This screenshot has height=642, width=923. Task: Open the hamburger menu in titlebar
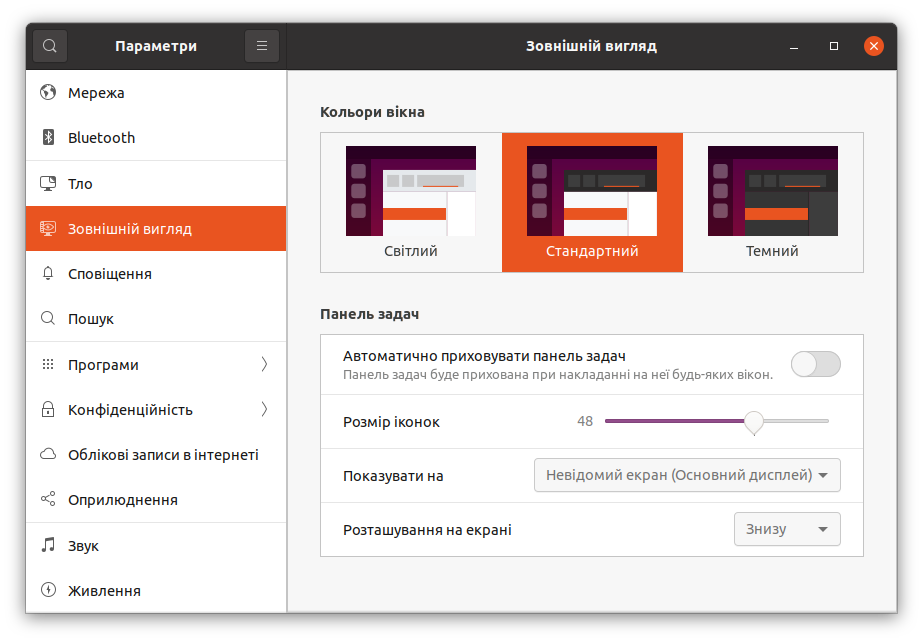coord(261,45)
